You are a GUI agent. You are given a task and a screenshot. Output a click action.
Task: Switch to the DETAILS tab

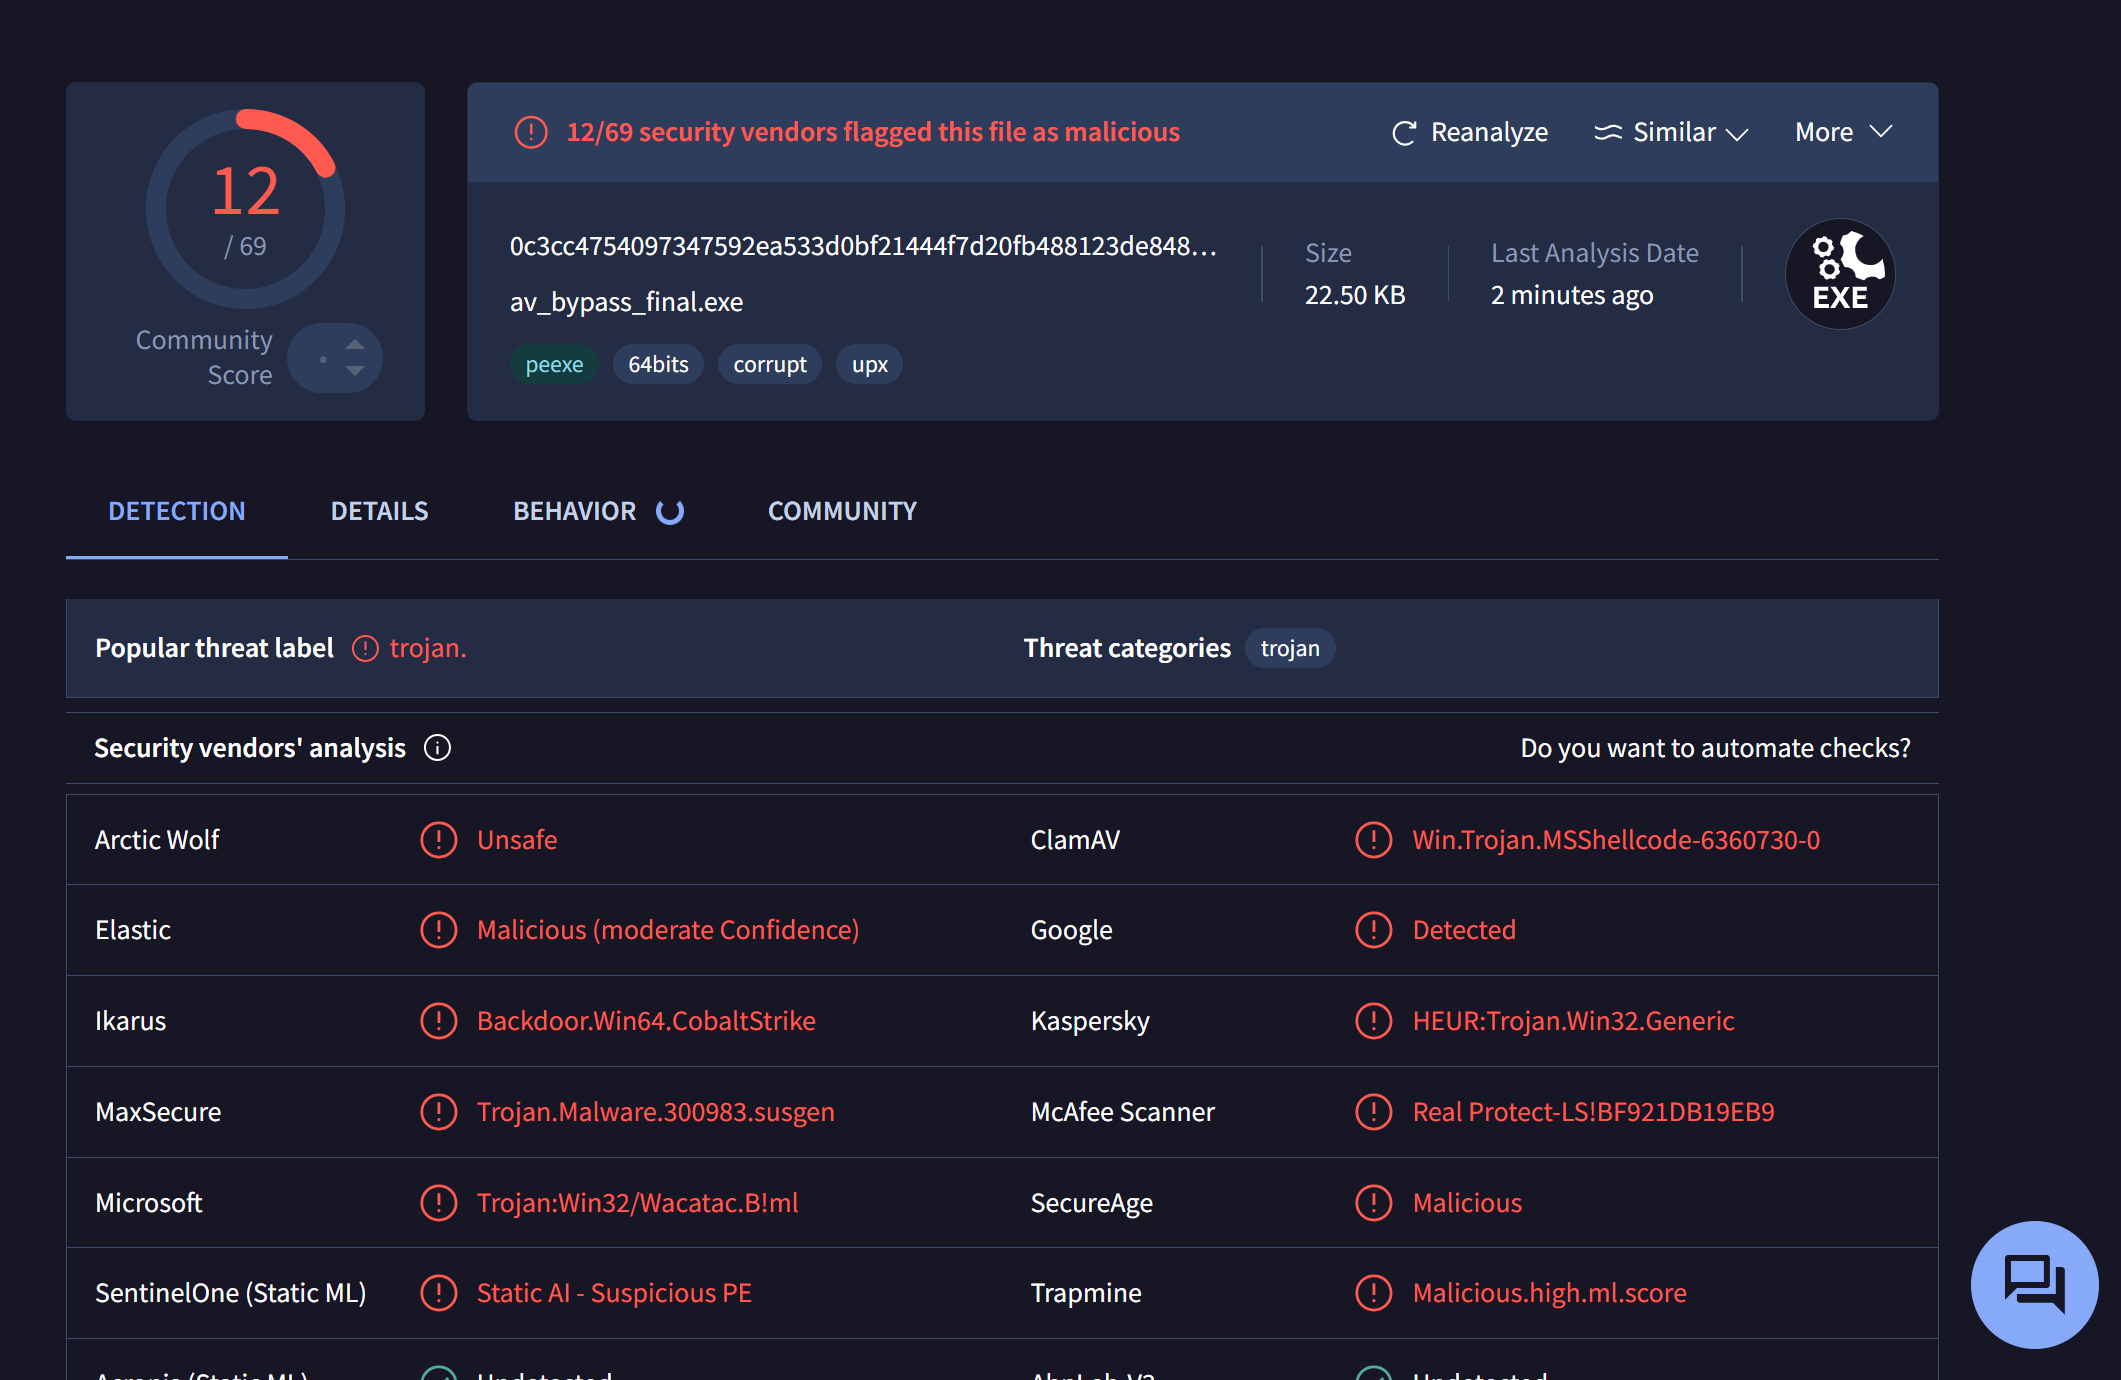(379, 511)
